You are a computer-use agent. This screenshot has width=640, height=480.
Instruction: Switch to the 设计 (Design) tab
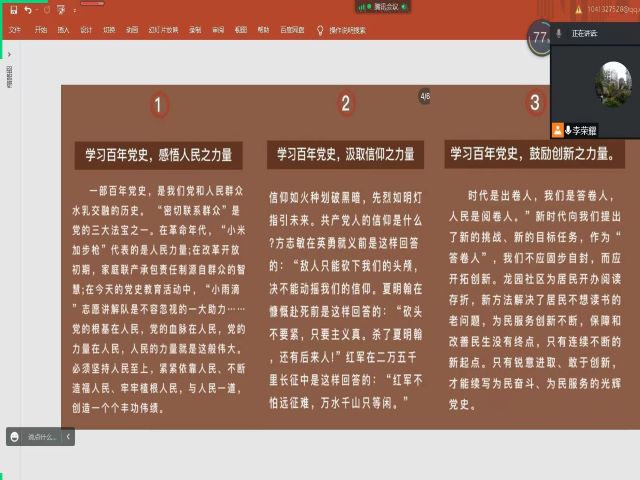point(86,30)
